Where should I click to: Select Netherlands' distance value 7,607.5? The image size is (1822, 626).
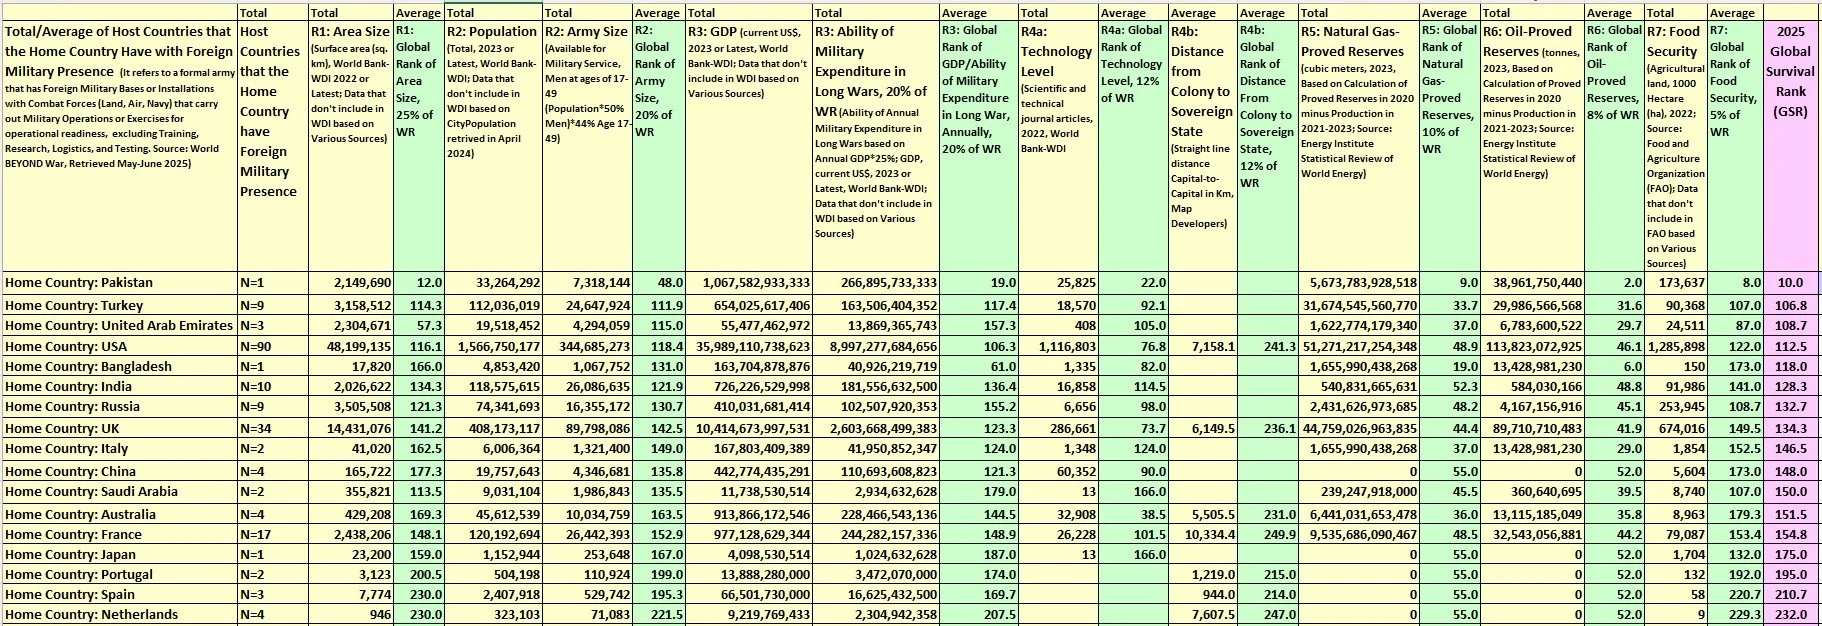pos(1203,614)
